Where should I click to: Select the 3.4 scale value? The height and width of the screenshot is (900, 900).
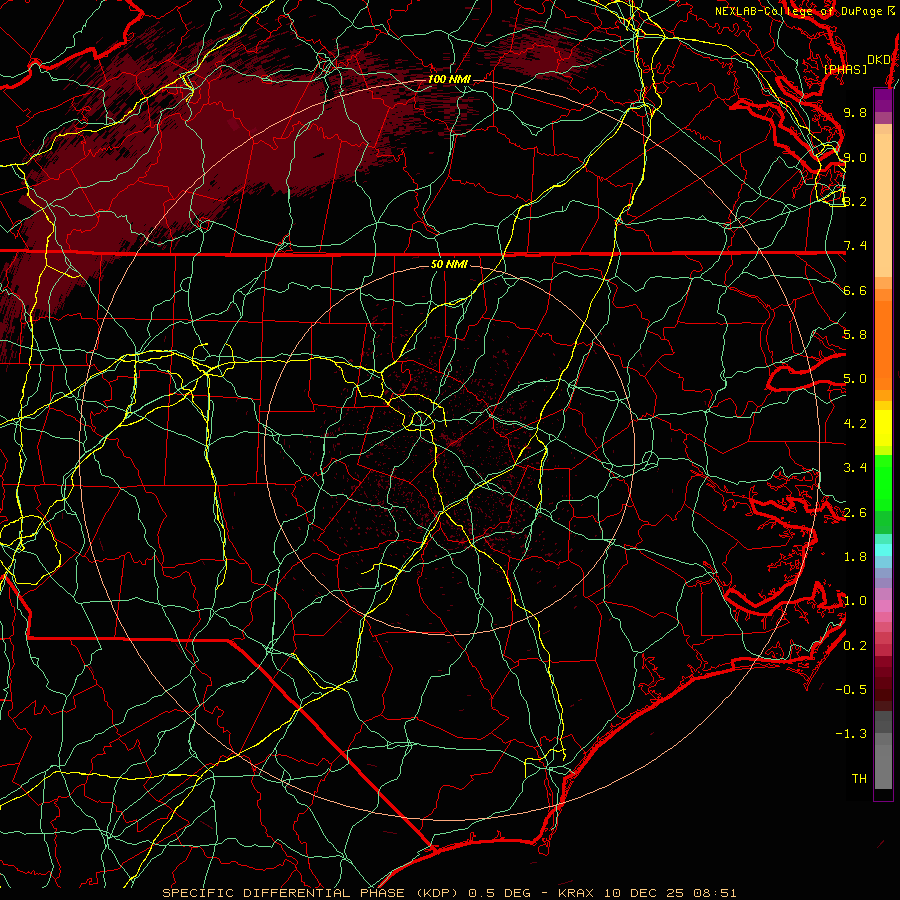tap(855, 468)
